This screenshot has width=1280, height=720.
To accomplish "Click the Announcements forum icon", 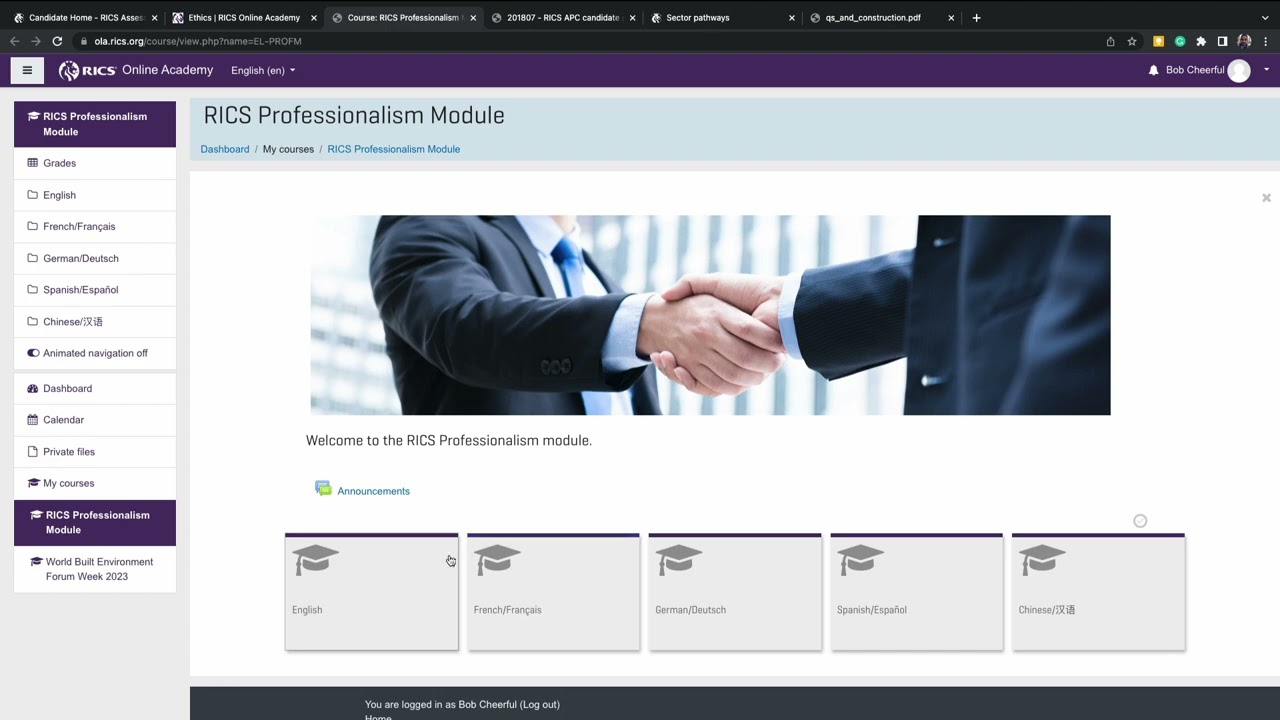I will 323,489.
